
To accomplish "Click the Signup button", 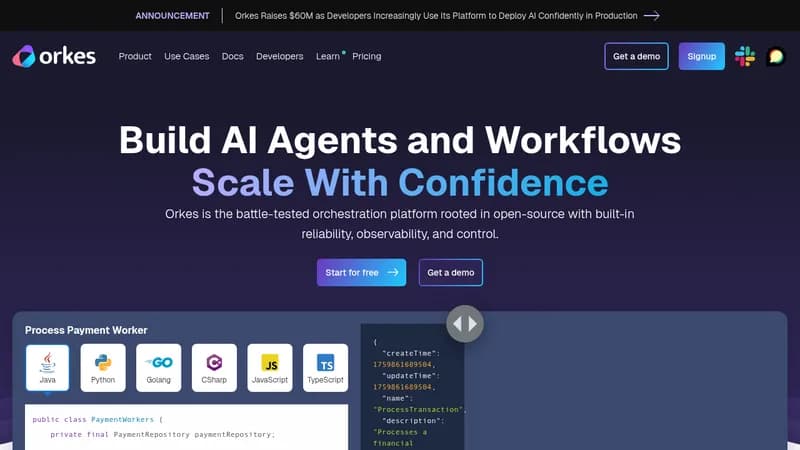I will pos(702,56).
